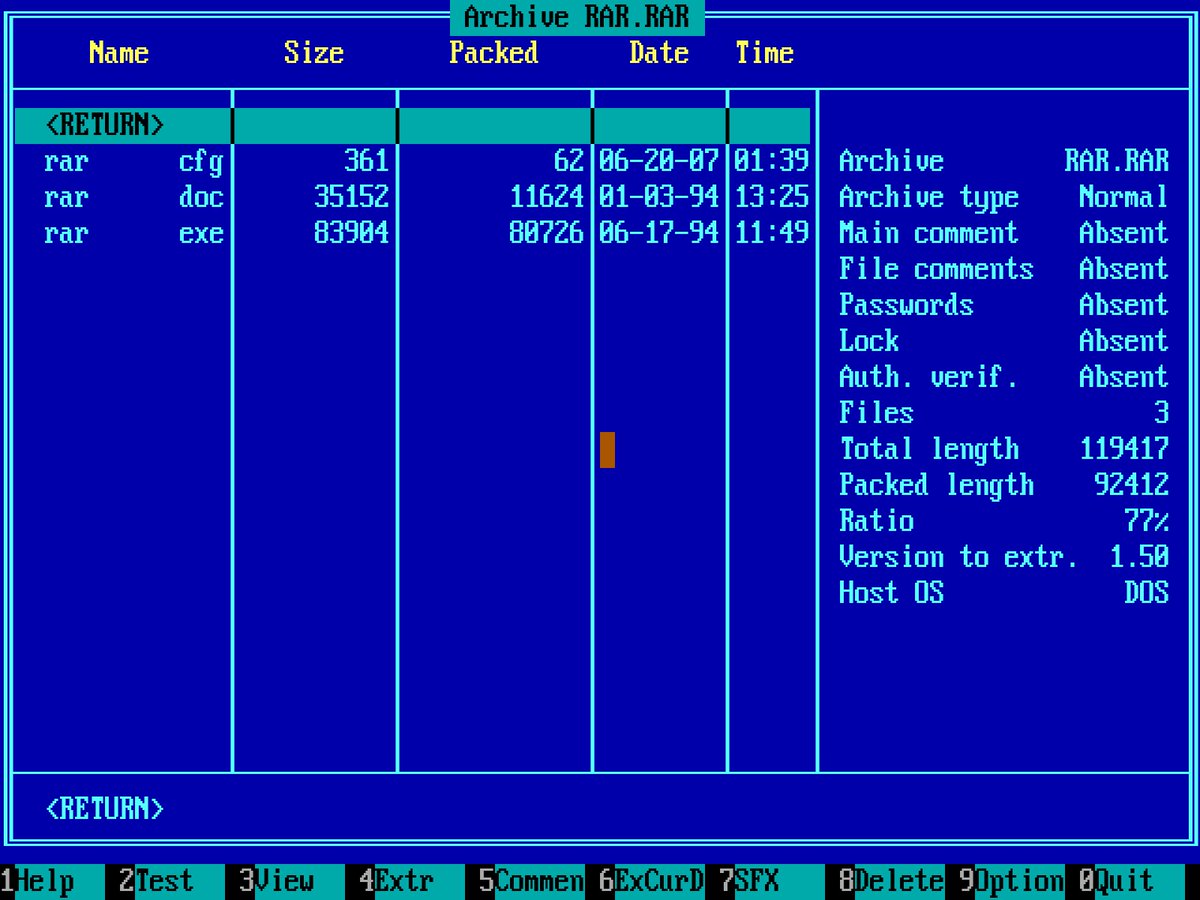This screenshot has height=900, width=1200.
Task: Click the File comments info line
Action: tap(1004, 269)
